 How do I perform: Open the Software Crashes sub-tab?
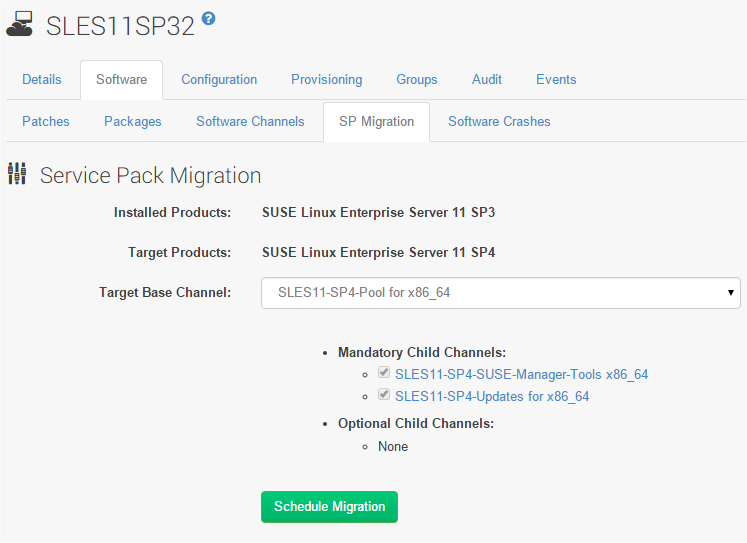pos(499,121)
